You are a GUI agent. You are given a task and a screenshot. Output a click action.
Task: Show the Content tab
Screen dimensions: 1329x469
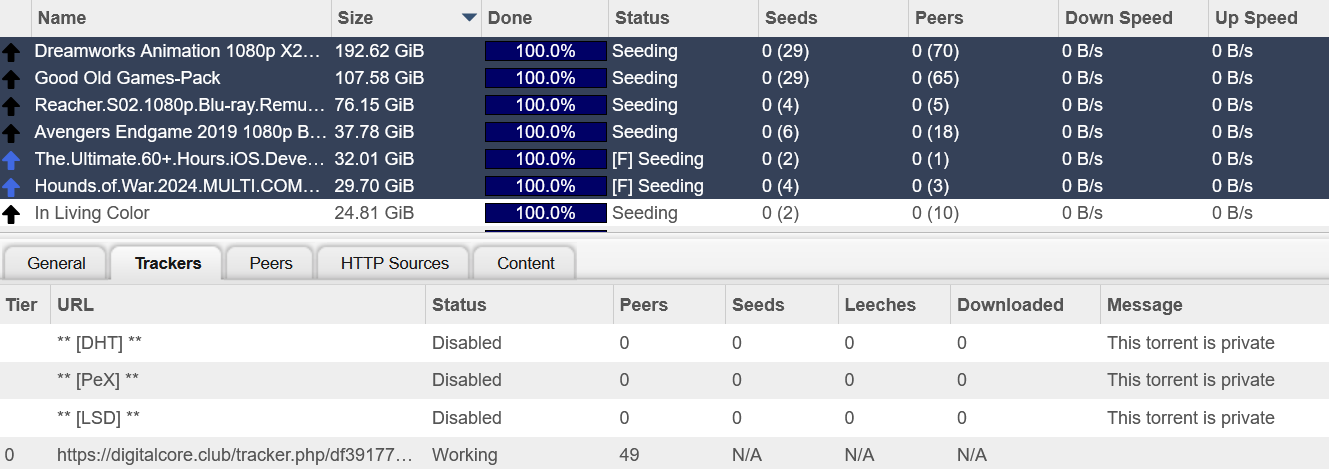coord(525,263)
